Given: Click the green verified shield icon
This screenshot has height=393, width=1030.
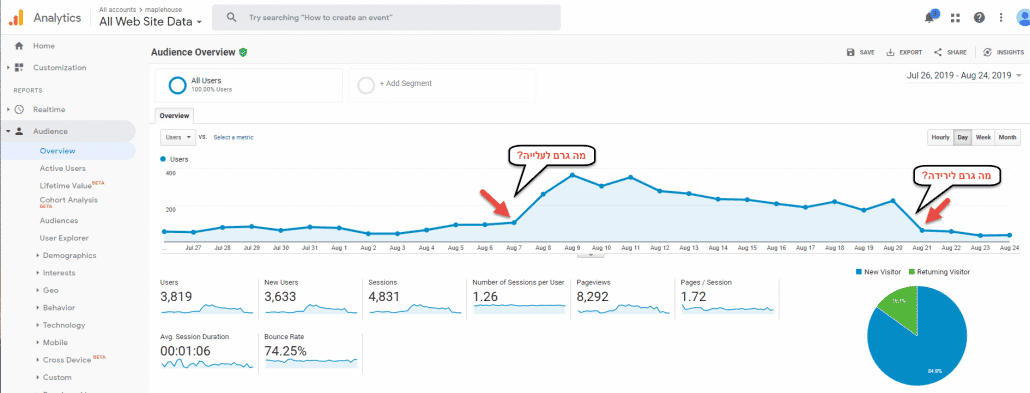Looking at the screenshot, I should pos(243,52).
